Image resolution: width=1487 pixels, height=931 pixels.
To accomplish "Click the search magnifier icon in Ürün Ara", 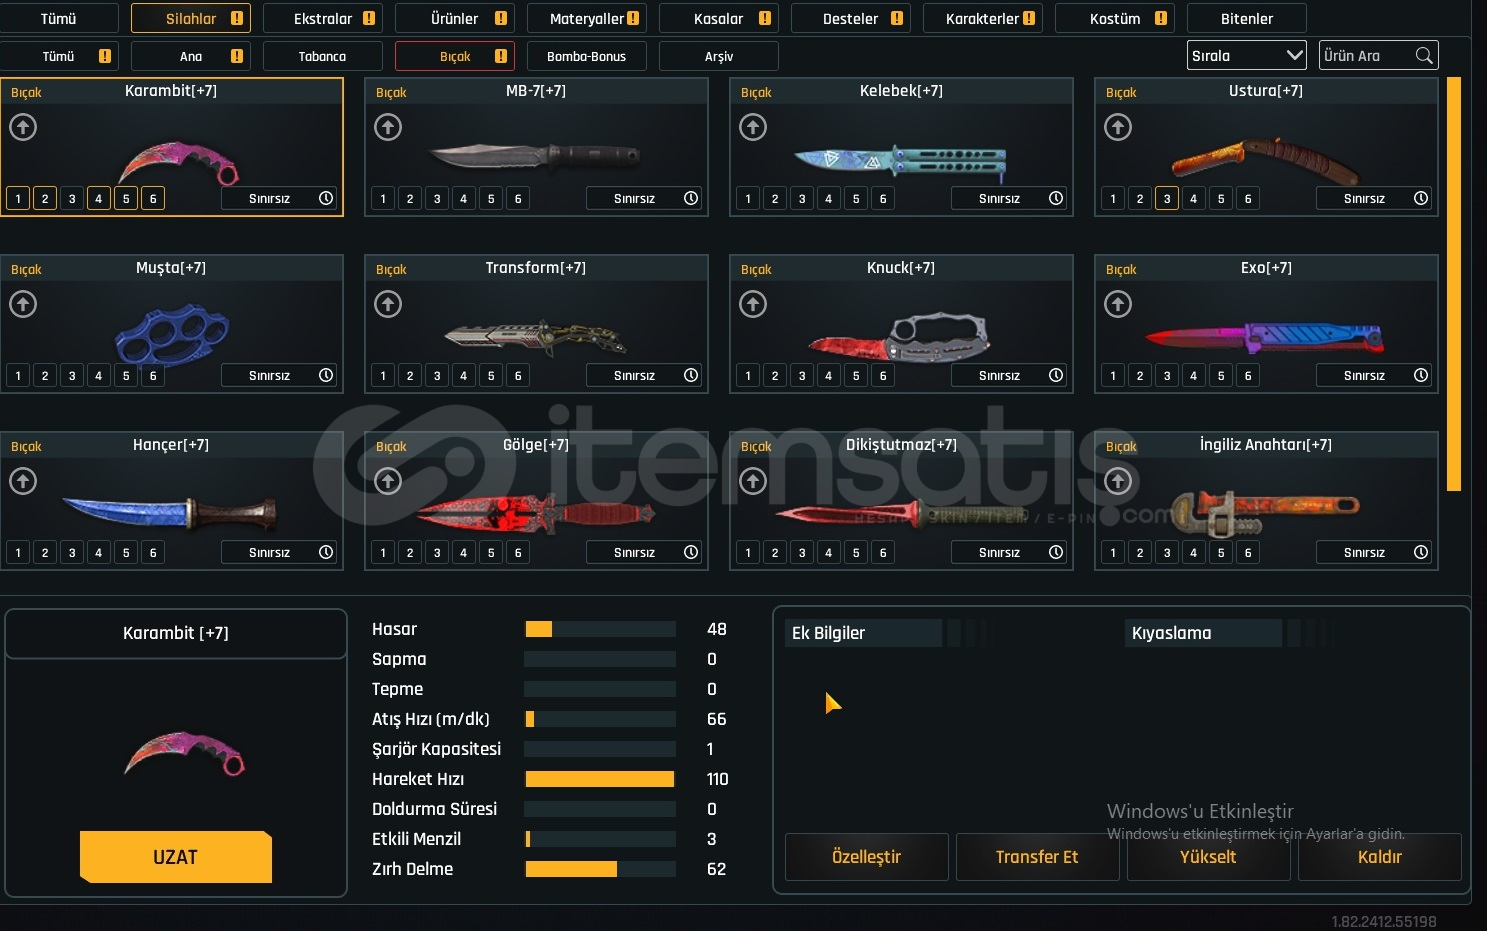I will (1424, 56).
